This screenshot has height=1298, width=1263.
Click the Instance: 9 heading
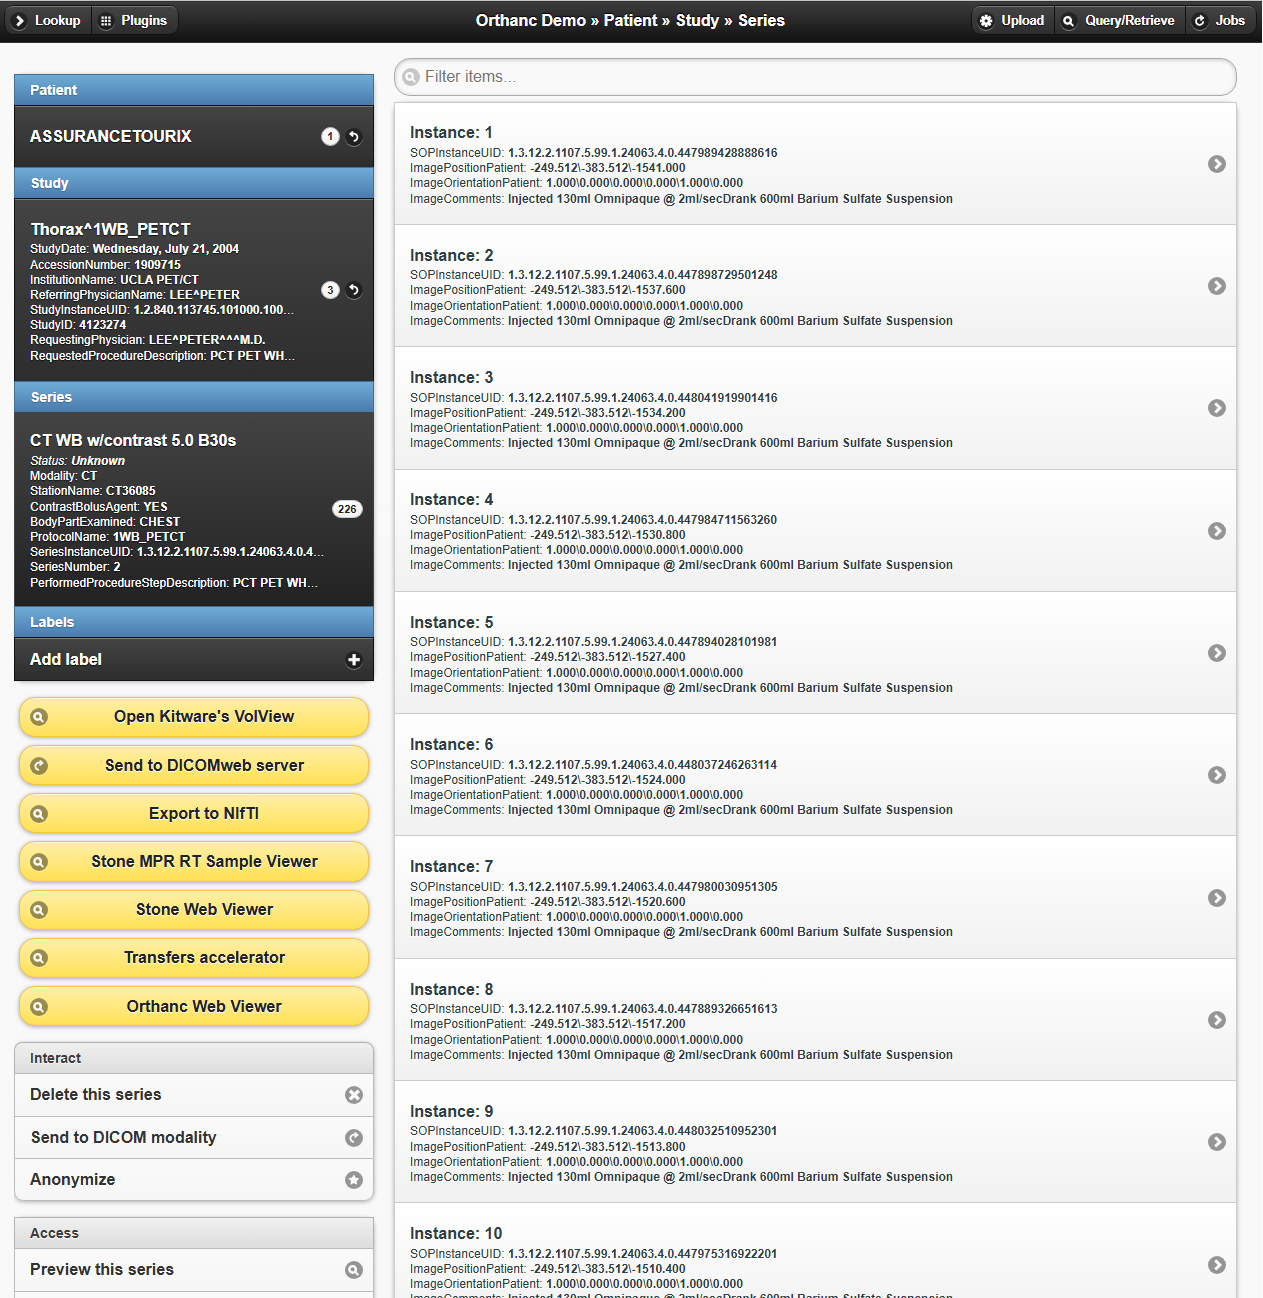click(x=452, y=1111)
